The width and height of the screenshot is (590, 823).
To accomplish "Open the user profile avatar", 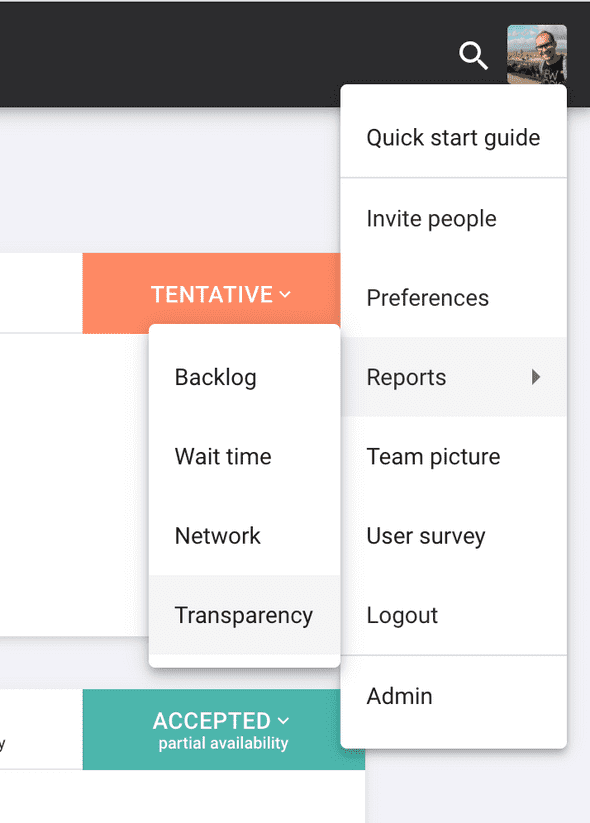I will (x=536, y=55).
